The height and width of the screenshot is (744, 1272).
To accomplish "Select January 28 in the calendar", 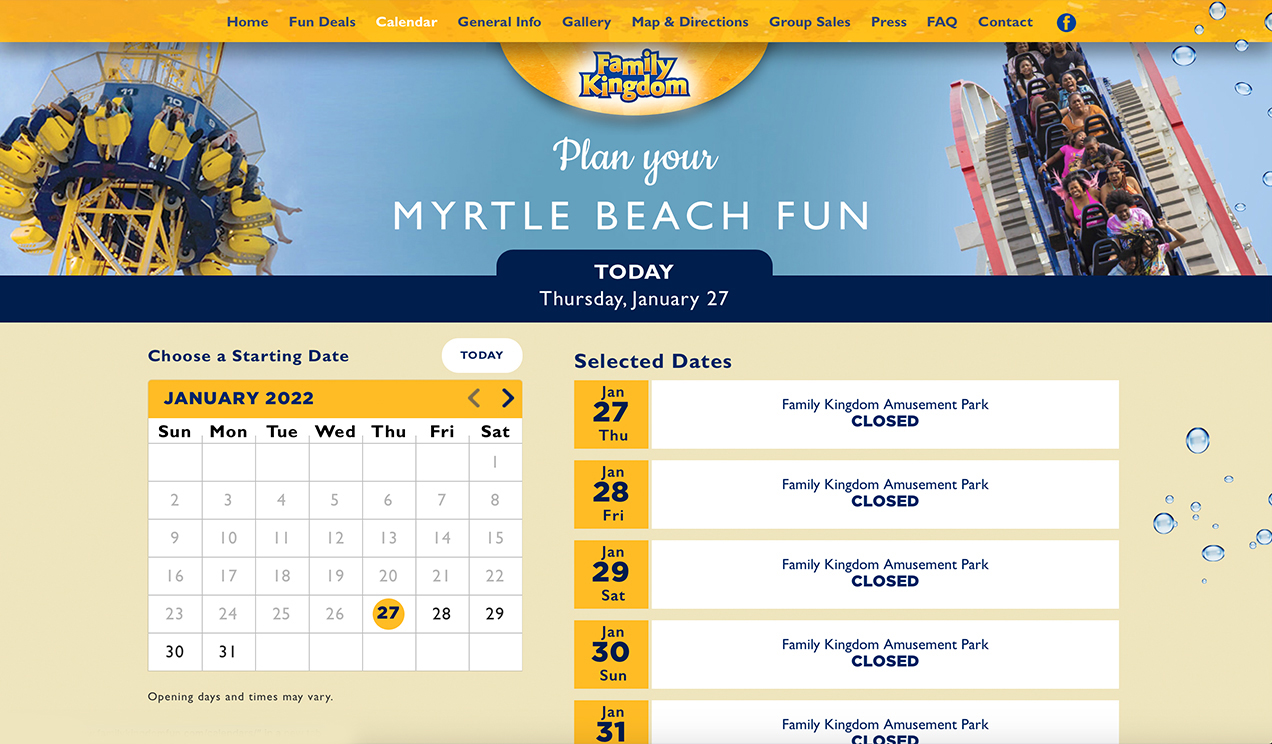I will 442,614.
